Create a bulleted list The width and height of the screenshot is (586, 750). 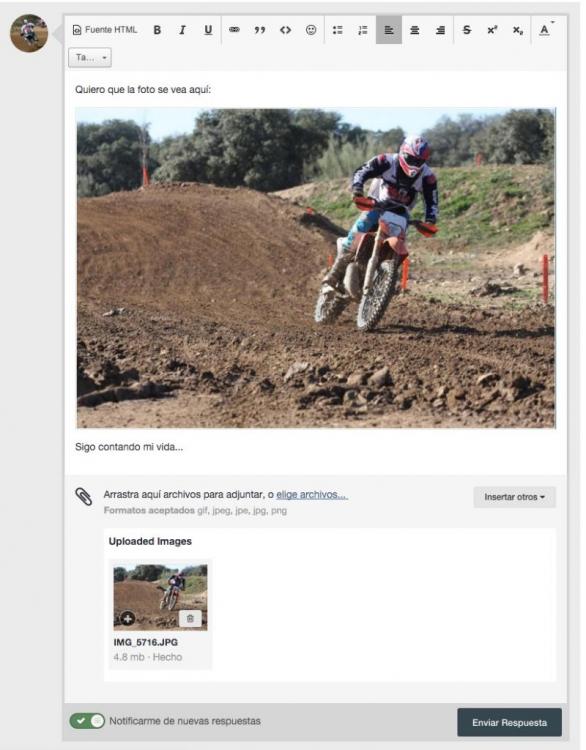click(337, 30)
